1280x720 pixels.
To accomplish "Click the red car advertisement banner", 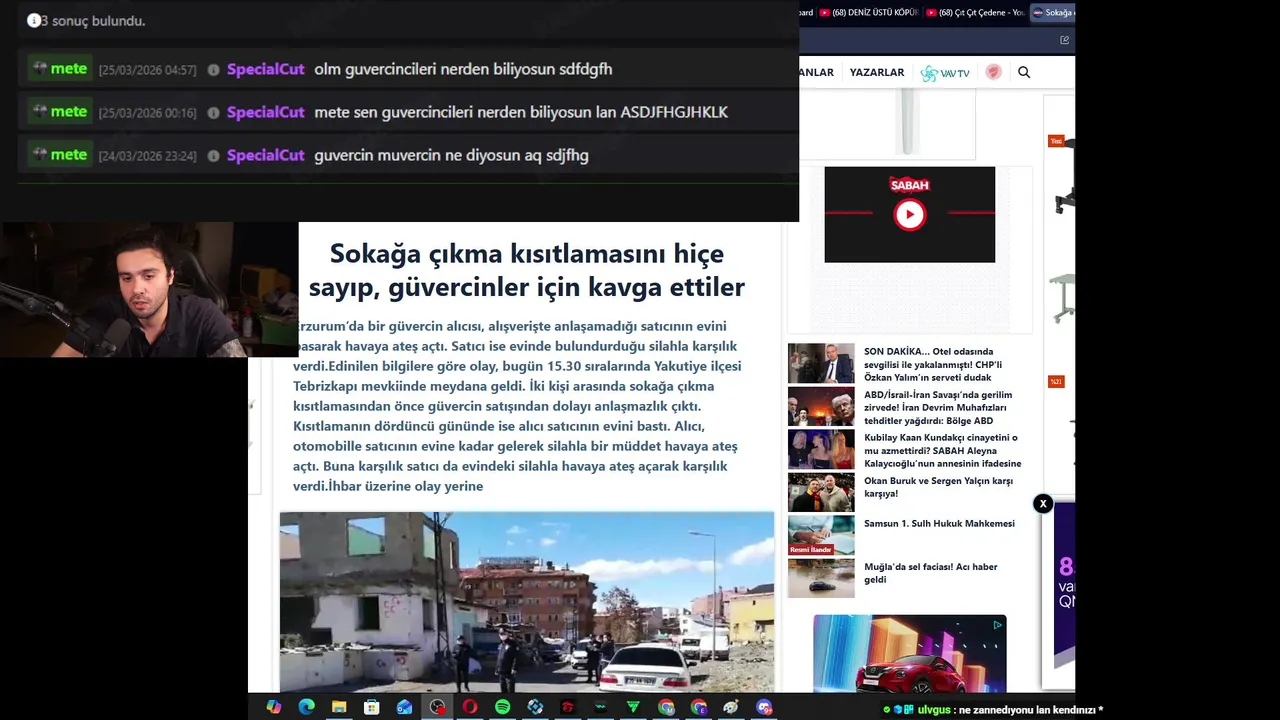I will point(909,653).
